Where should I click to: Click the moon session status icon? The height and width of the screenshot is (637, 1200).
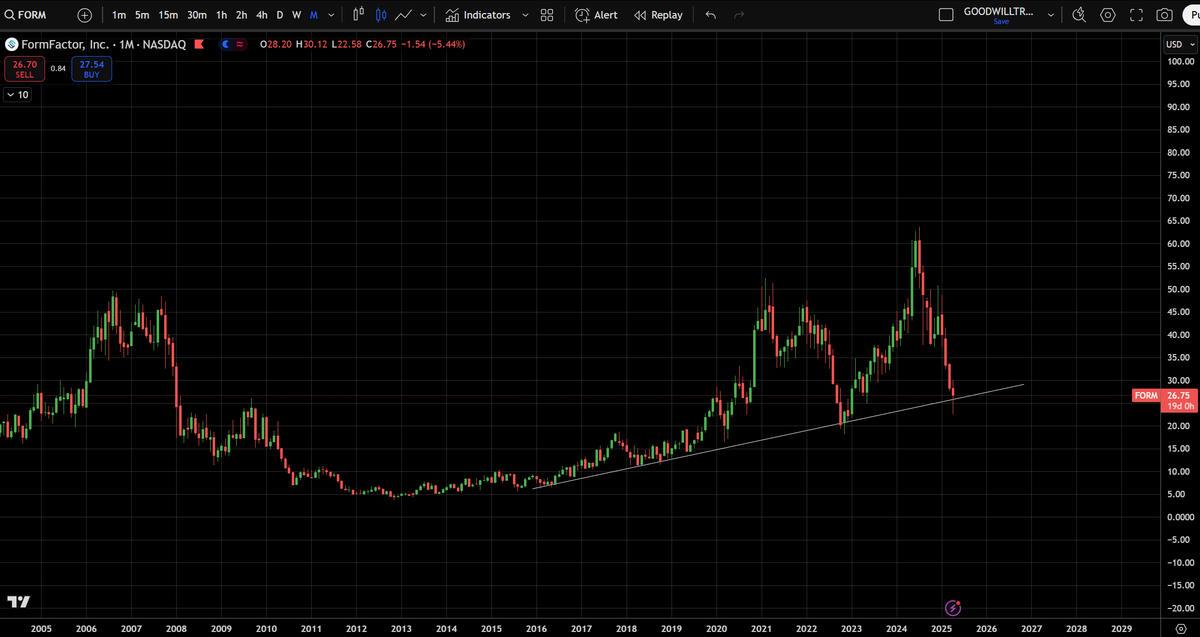226,44
